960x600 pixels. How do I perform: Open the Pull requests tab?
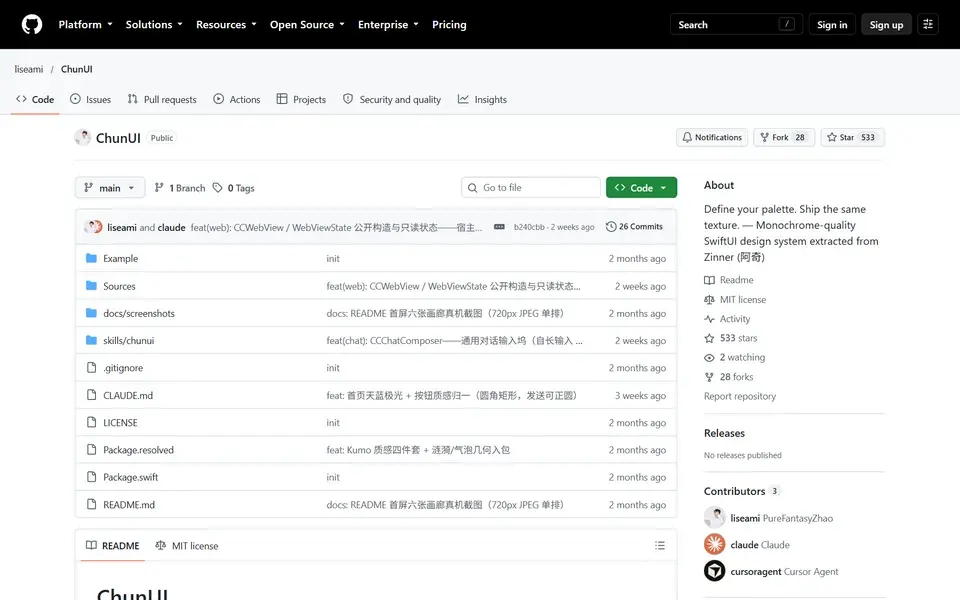click(x=162, y=99)
